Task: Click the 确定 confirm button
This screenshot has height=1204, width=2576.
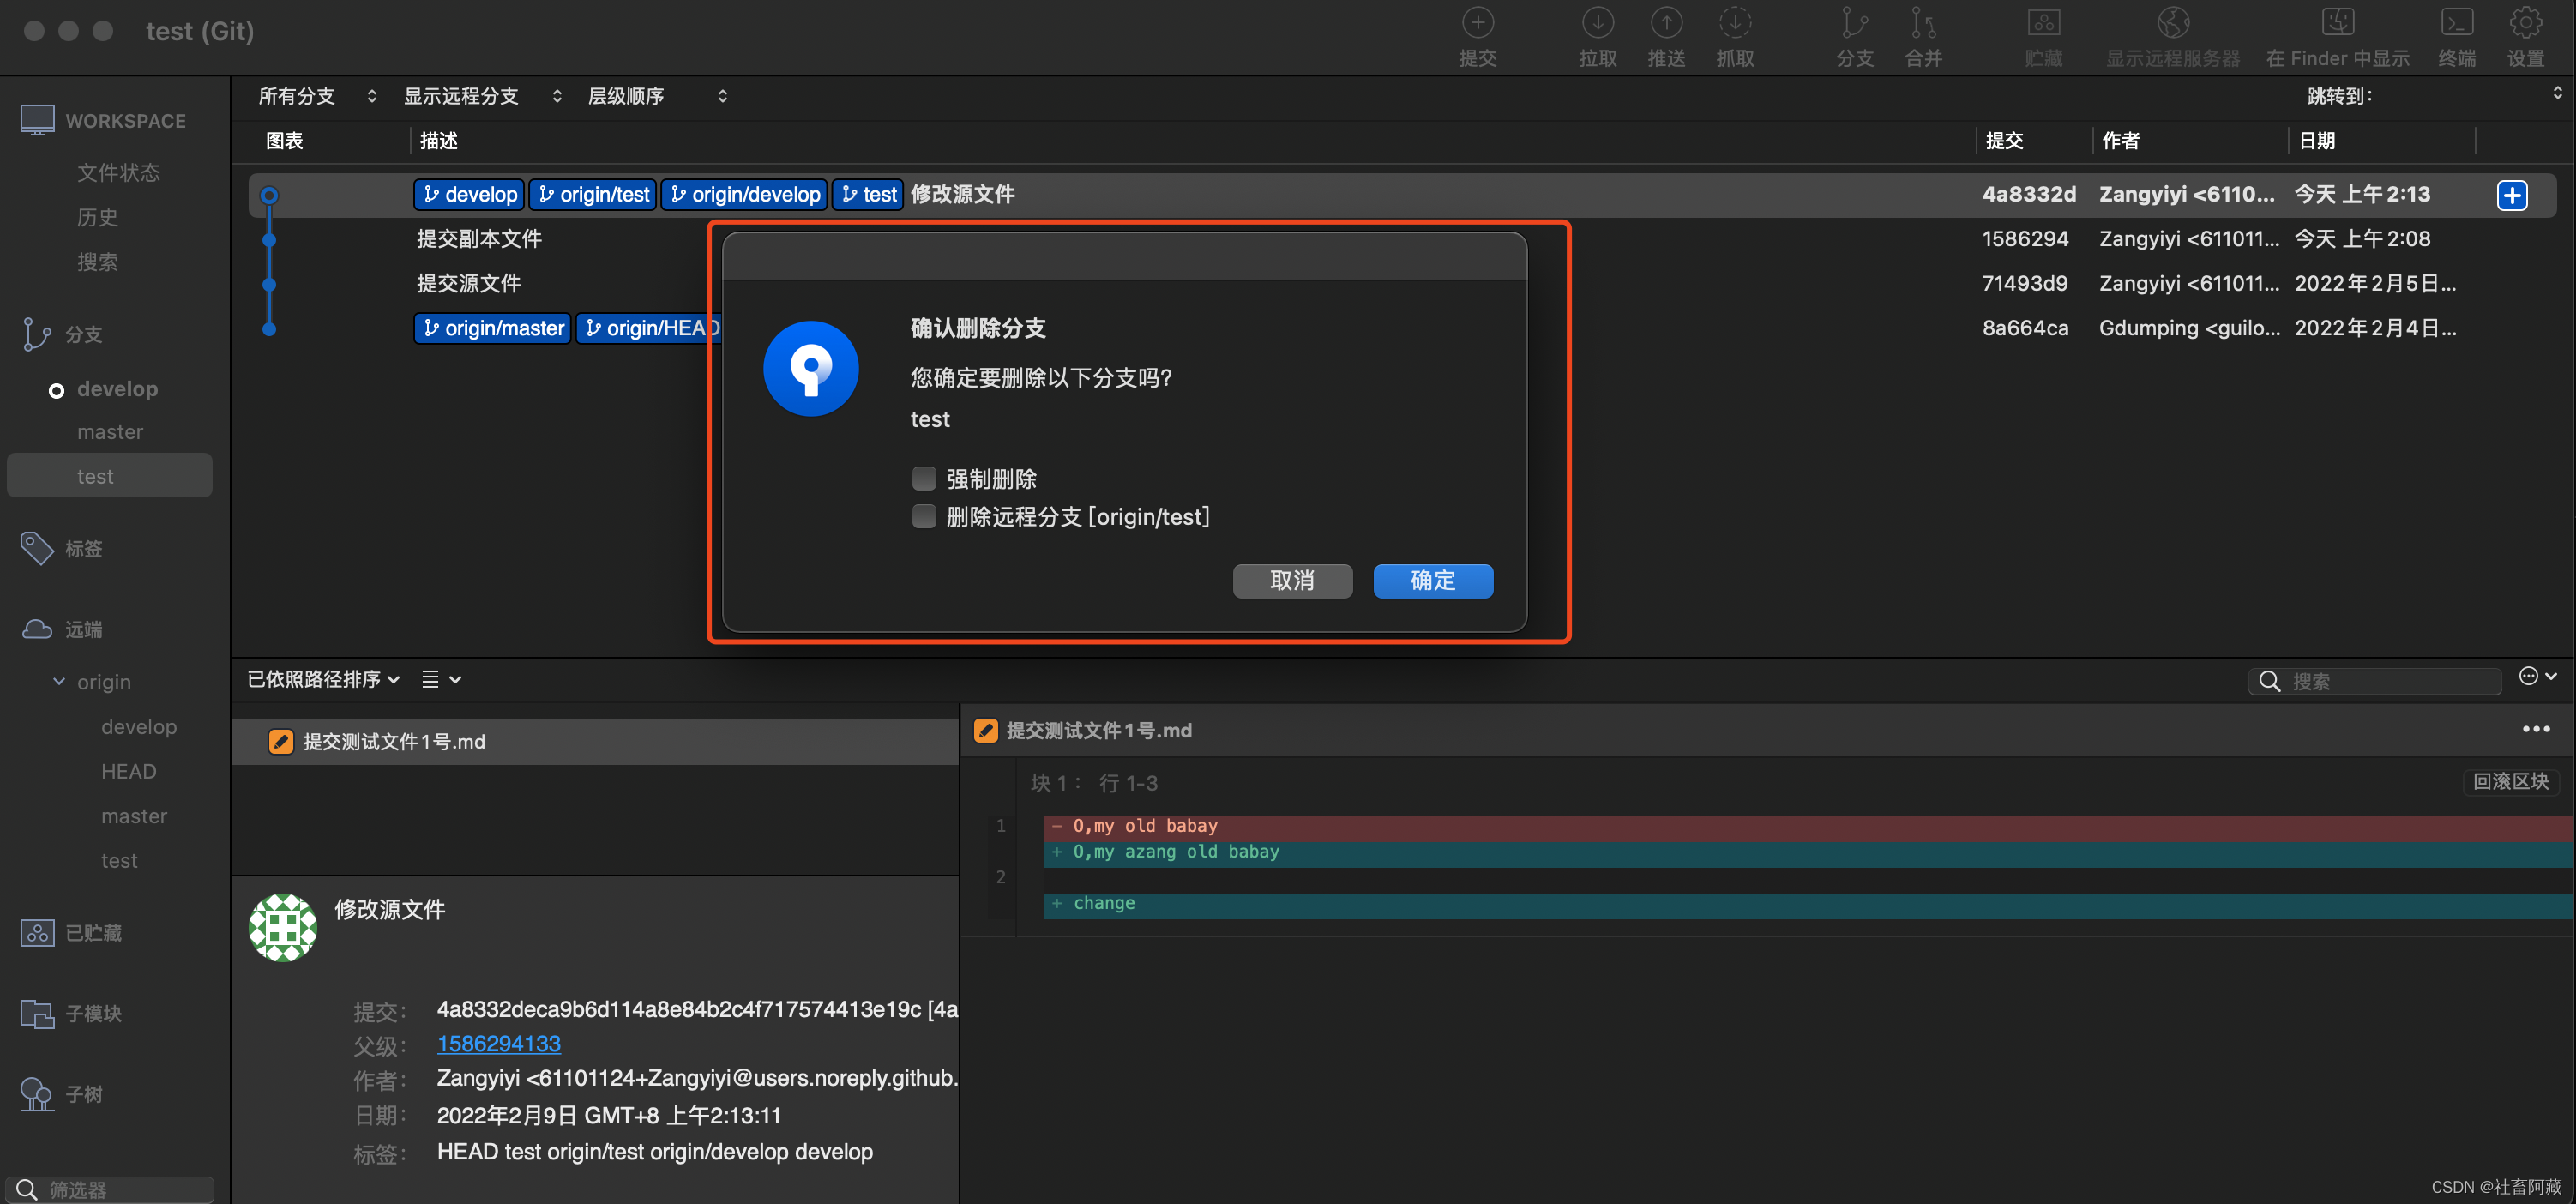Action: pyautogui.click(x=1432, y=581)
